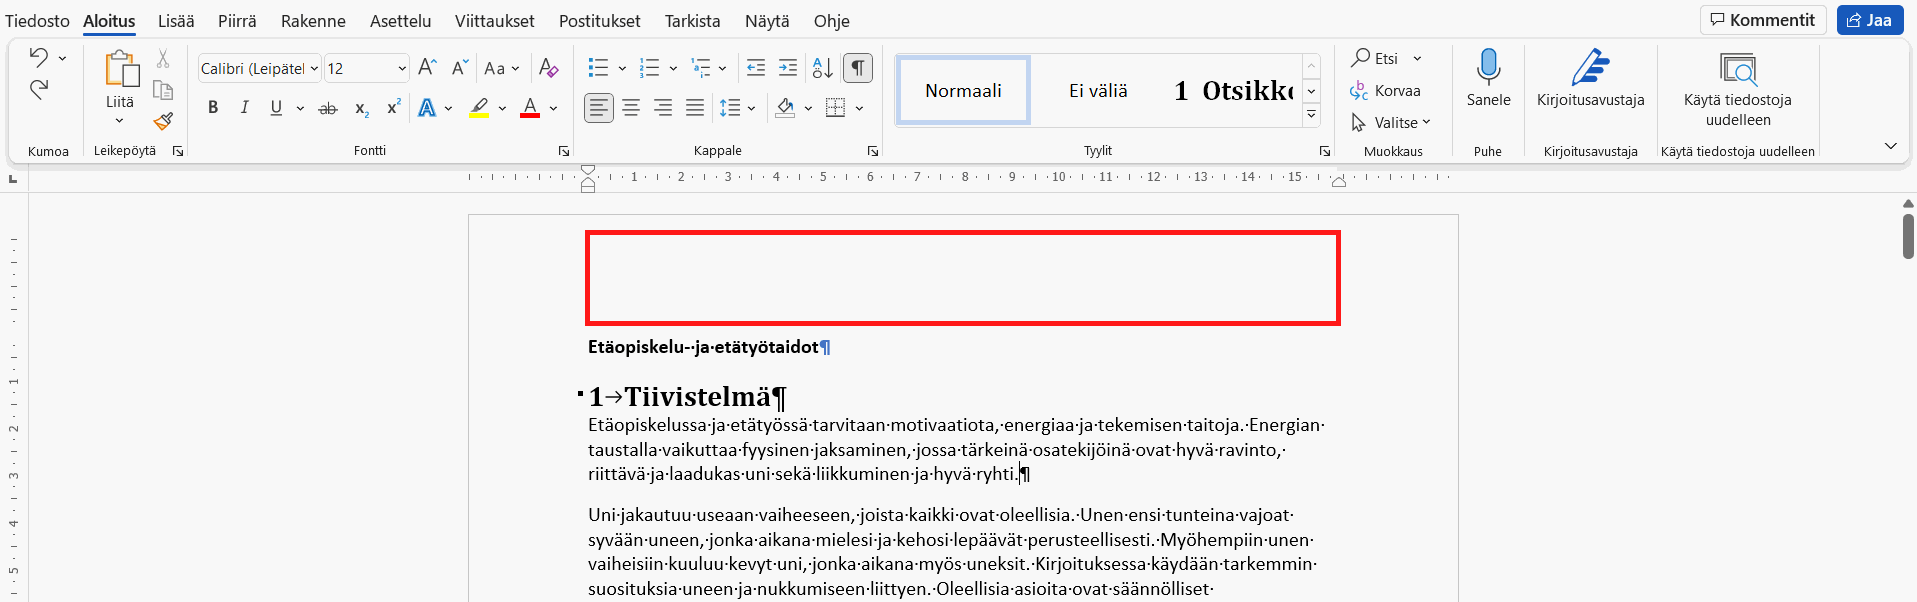Open Kirjoitusavustaja editor tool
Image resolution: width=1917 pixels, height=602 pixels.
click(1590, 78)
